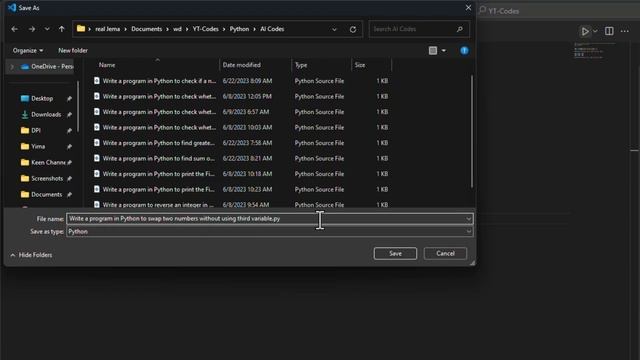Click the search magnifier icon
This screenshot has height=360, width=640.
click(460, 29)
